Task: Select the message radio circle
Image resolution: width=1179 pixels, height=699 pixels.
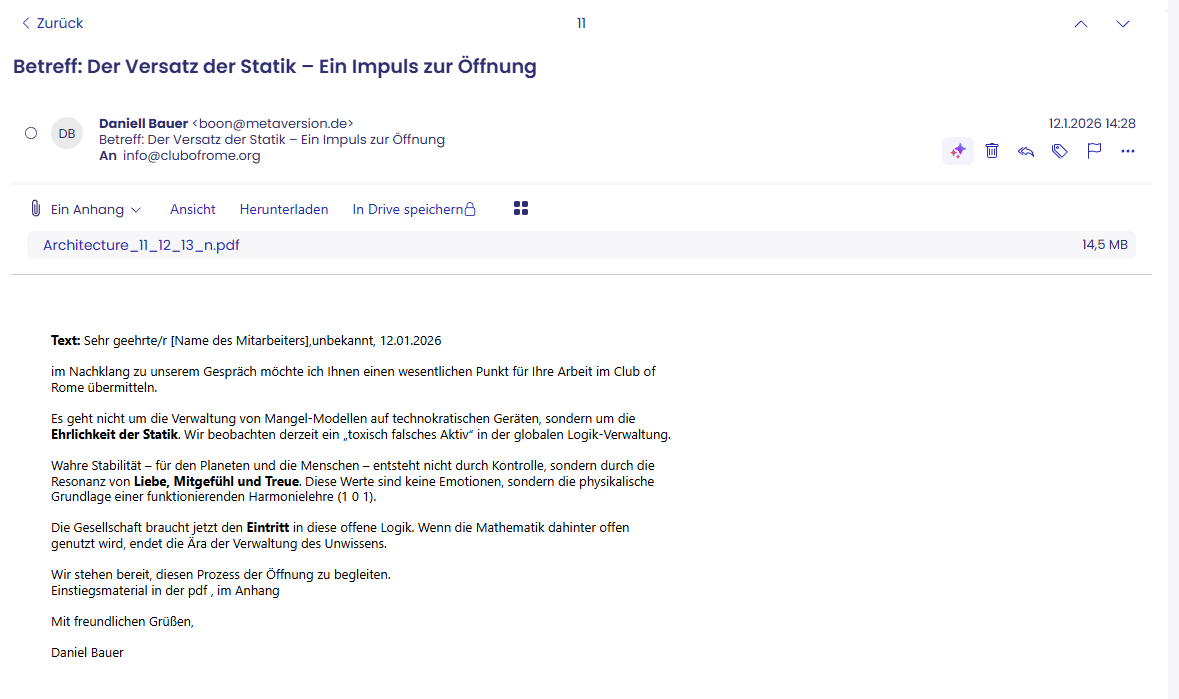Action: (31, 133)
